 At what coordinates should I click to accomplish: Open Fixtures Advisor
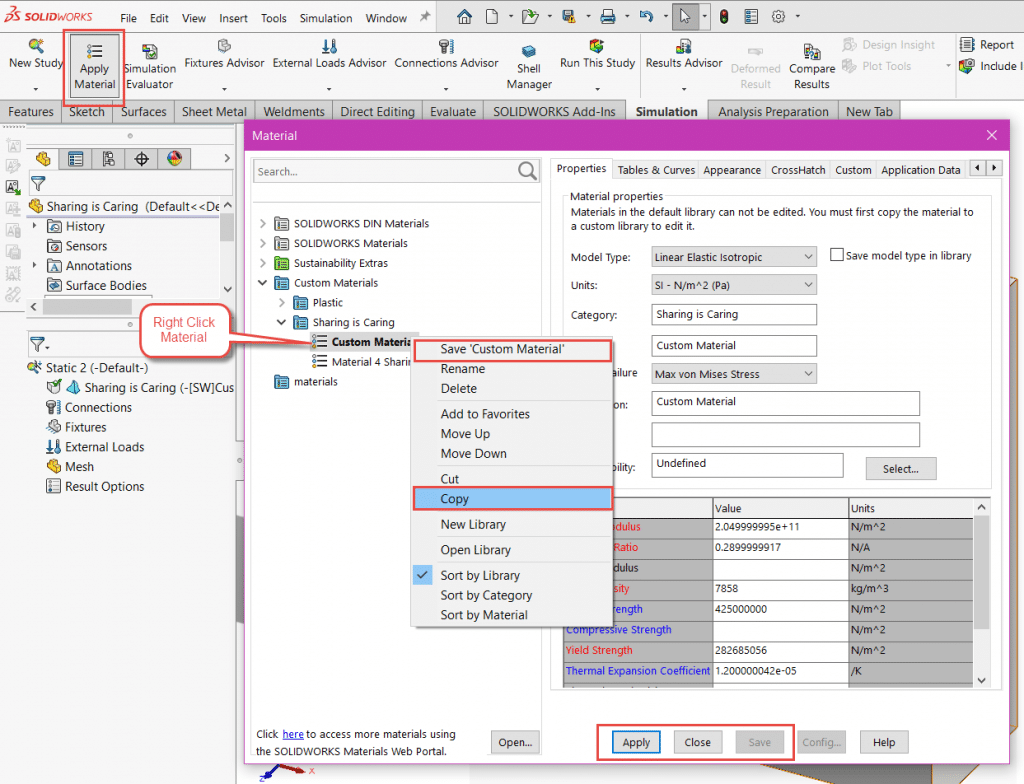[224, 55]
